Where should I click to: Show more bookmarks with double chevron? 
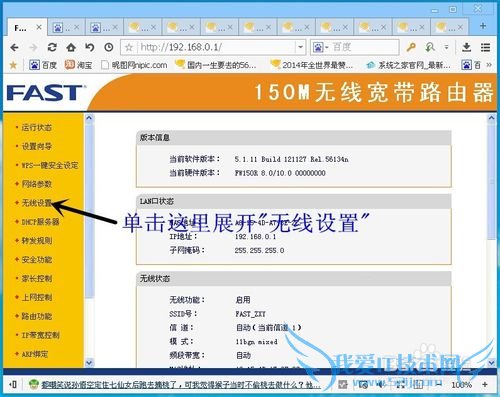[x=489, y=65]
